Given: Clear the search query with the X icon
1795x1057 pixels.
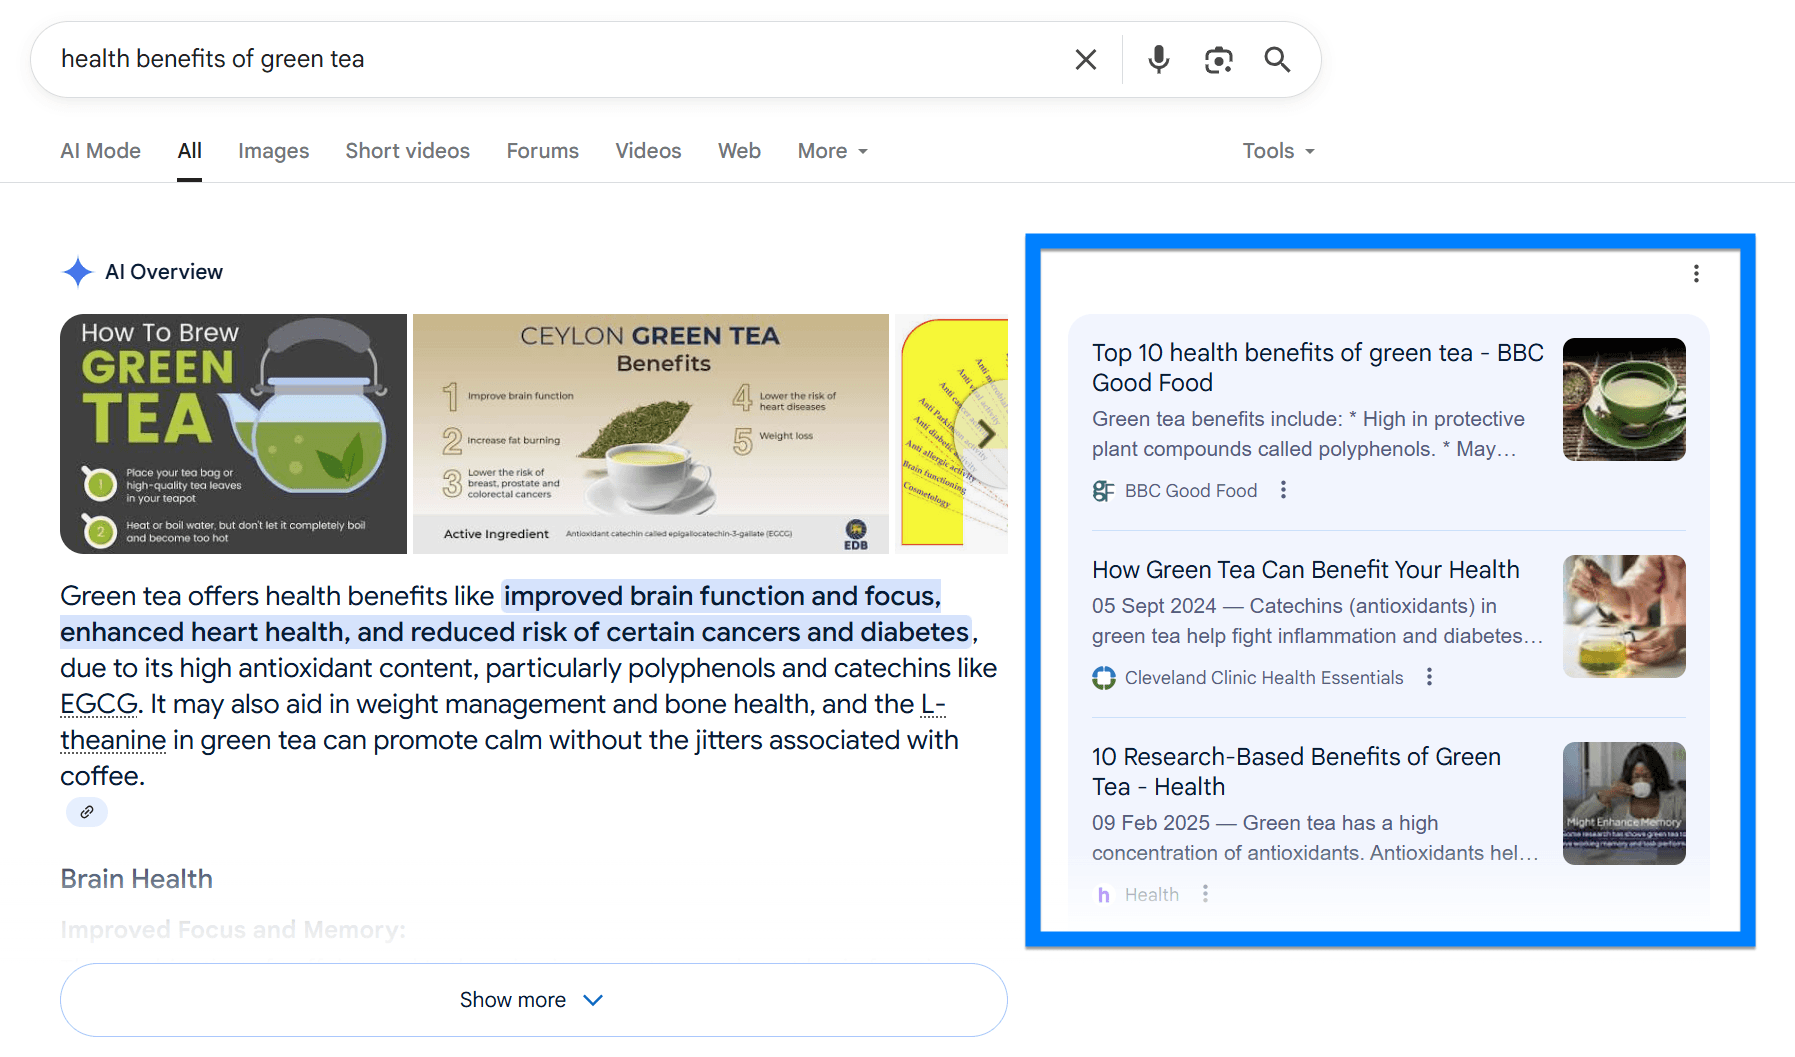Looking at the screenshot, I should click(x=1085, y=60).
